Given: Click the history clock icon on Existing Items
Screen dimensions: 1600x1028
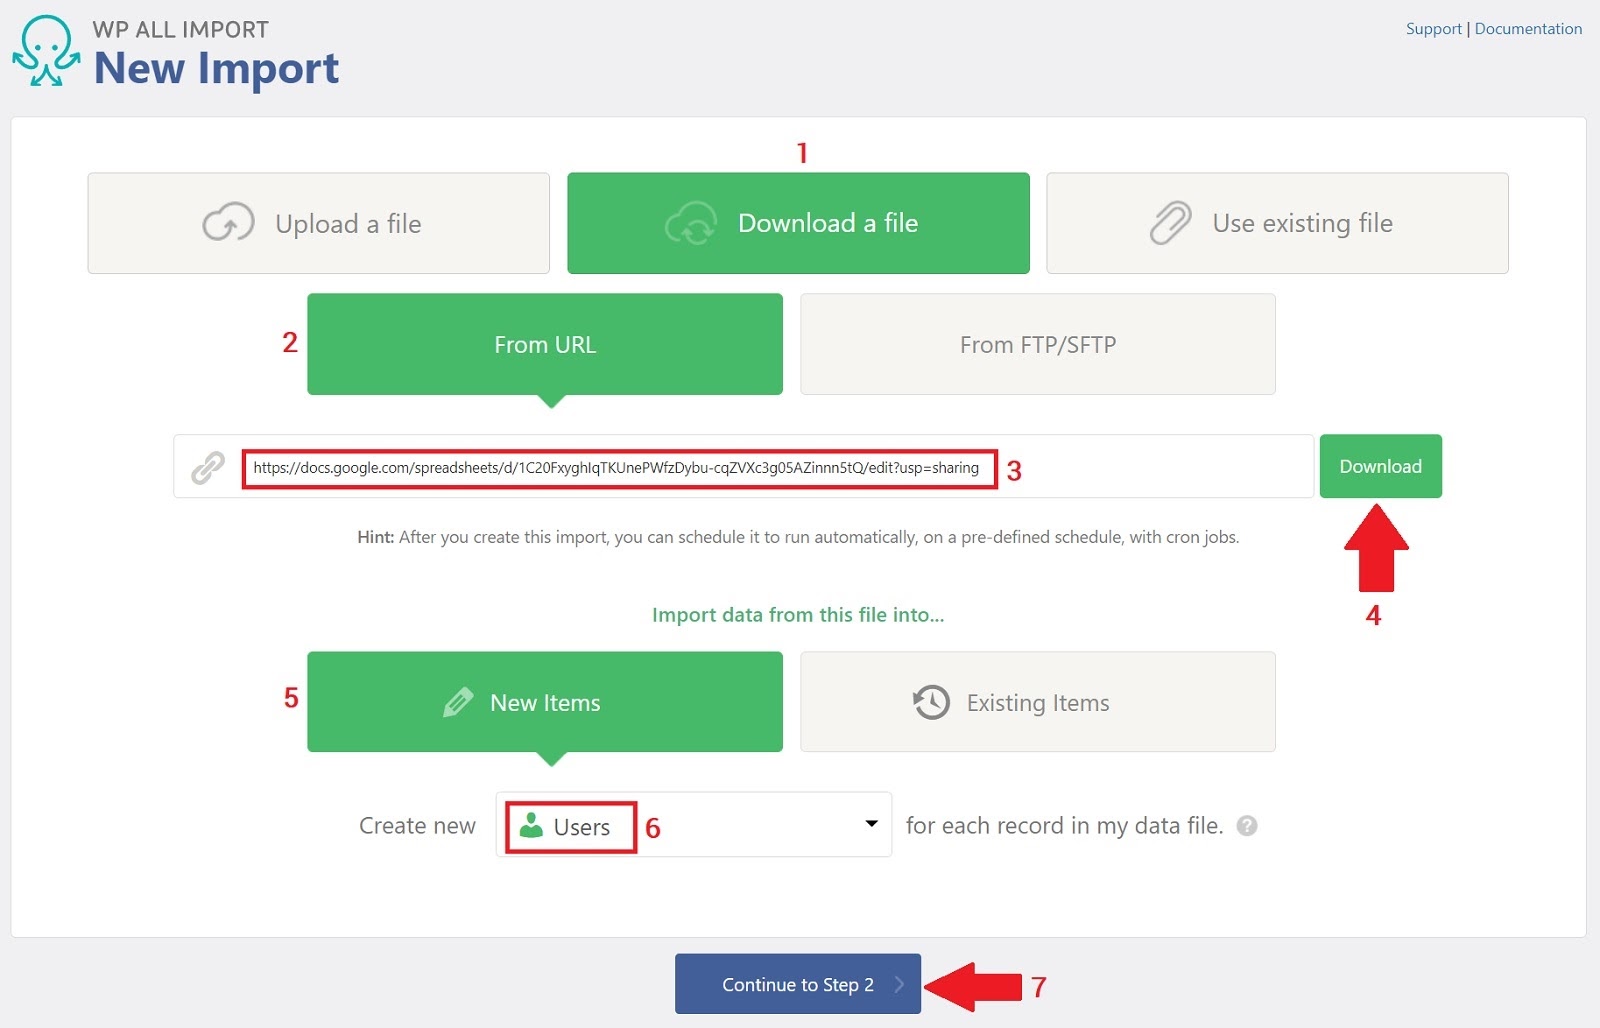Looking at the screenshot, I should pos(931,702).
